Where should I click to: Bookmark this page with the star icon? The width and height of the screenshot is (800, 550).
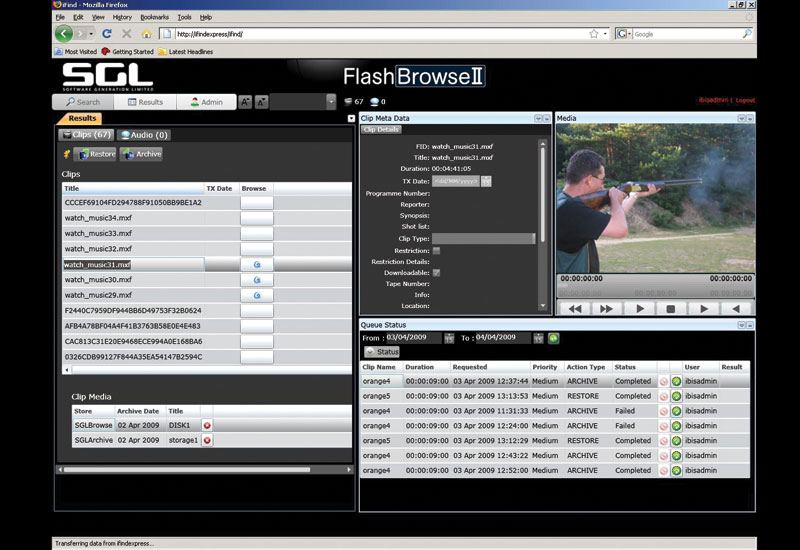coord(593,34)
